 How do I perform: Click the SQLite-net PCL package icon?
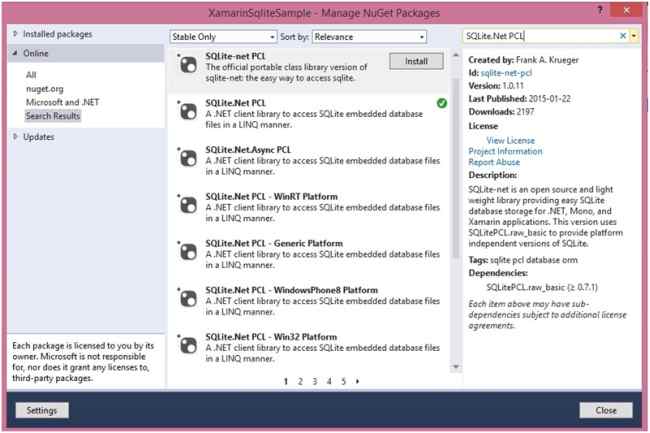(188, 65)
